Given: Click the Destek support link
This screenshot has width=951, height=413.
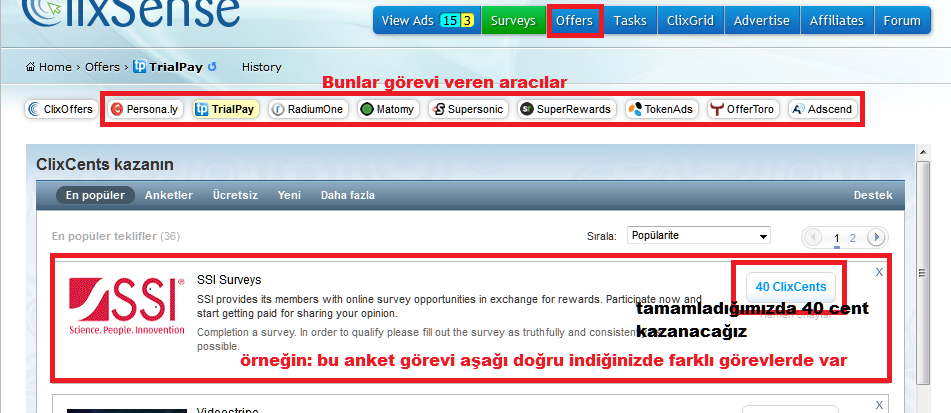Looking at the screenshot, I should point(873,195).
